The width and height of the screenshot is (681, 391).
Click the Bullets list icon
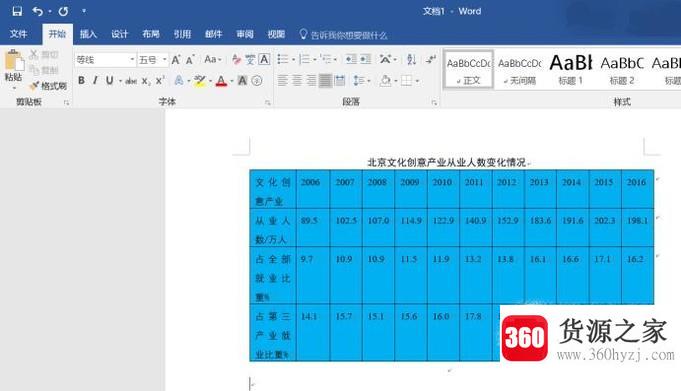point(283,59)
